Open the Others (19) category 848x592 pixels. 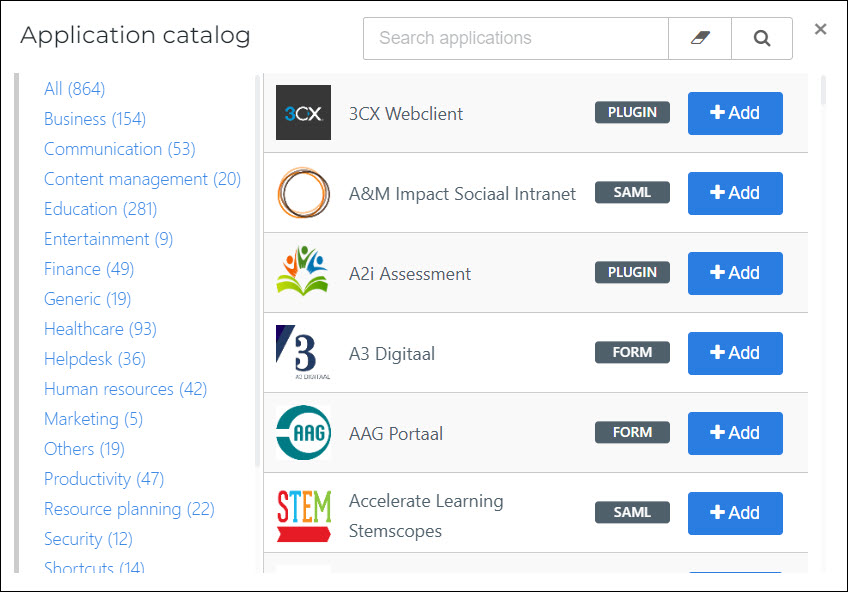[x=84, y=449]
